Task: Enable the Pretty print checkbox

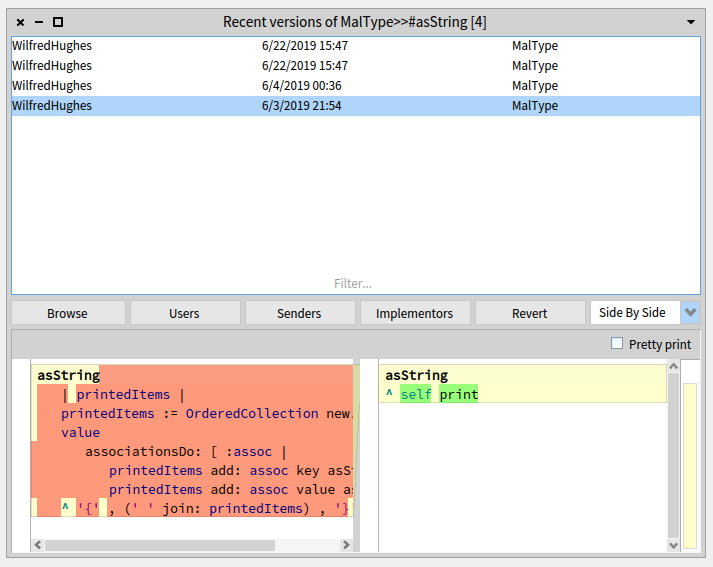Action: (617, 344)
